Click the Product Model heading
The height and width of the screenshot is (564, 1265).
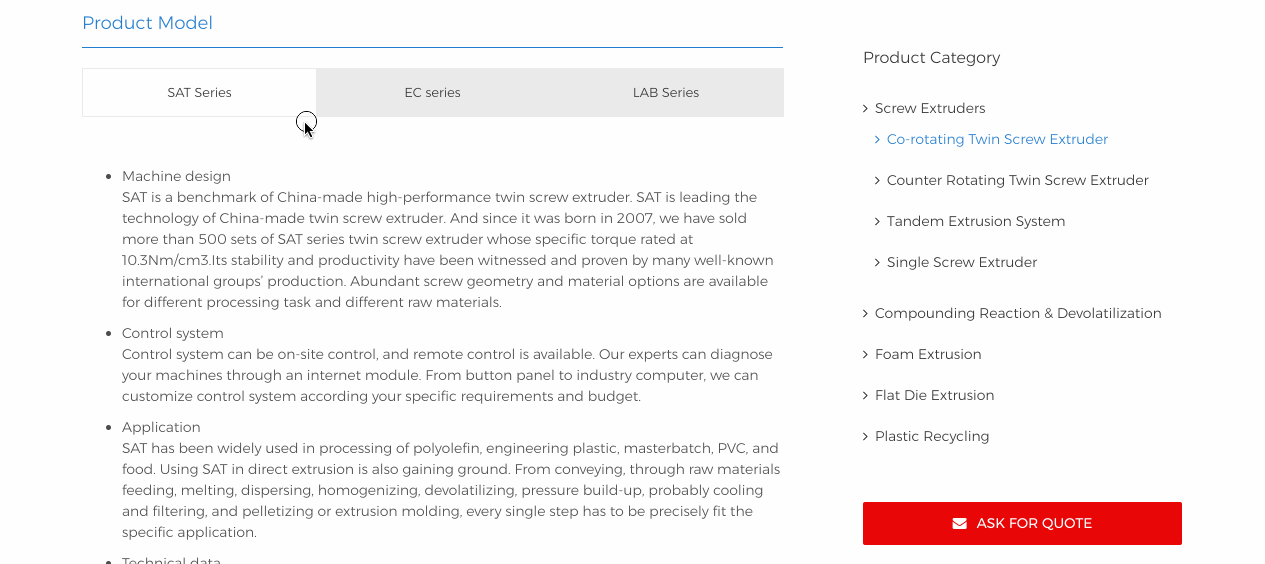pyautogui.click(x=147, y=23)
